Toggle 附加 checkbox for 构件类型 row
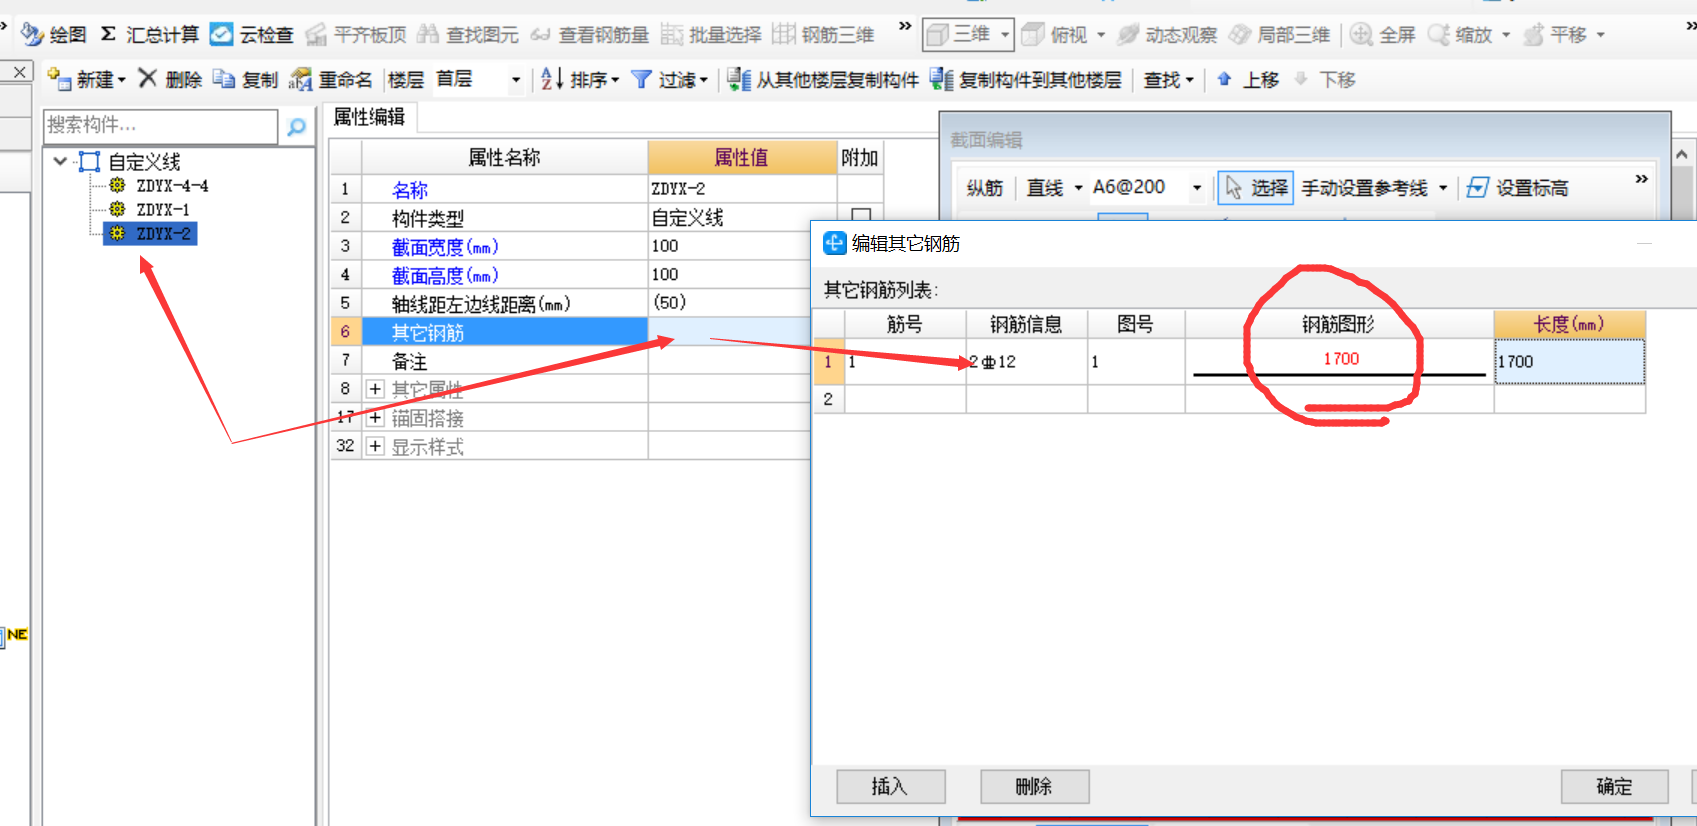 pos(861,215)
